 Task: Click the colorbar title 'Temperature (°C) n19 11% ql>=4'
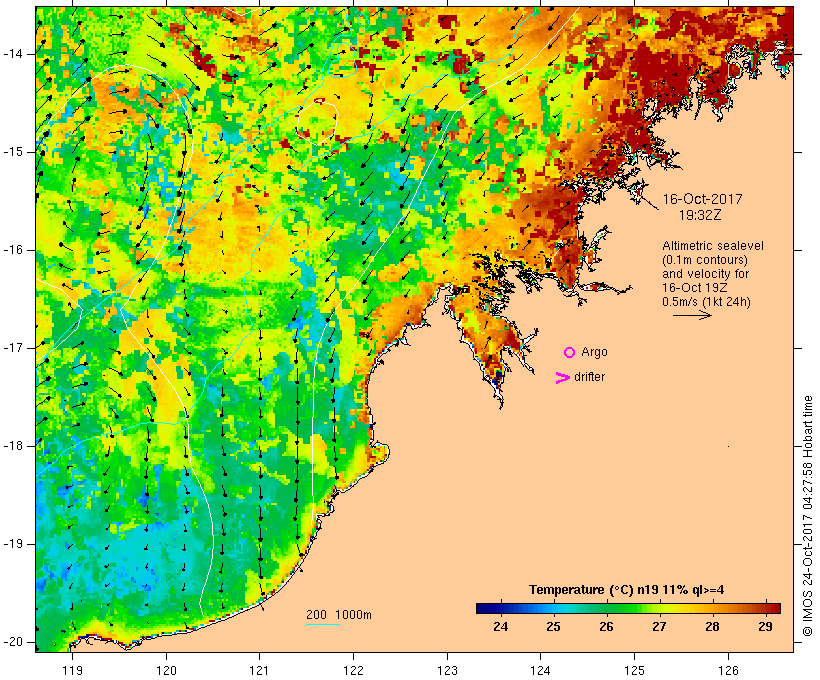627,590
